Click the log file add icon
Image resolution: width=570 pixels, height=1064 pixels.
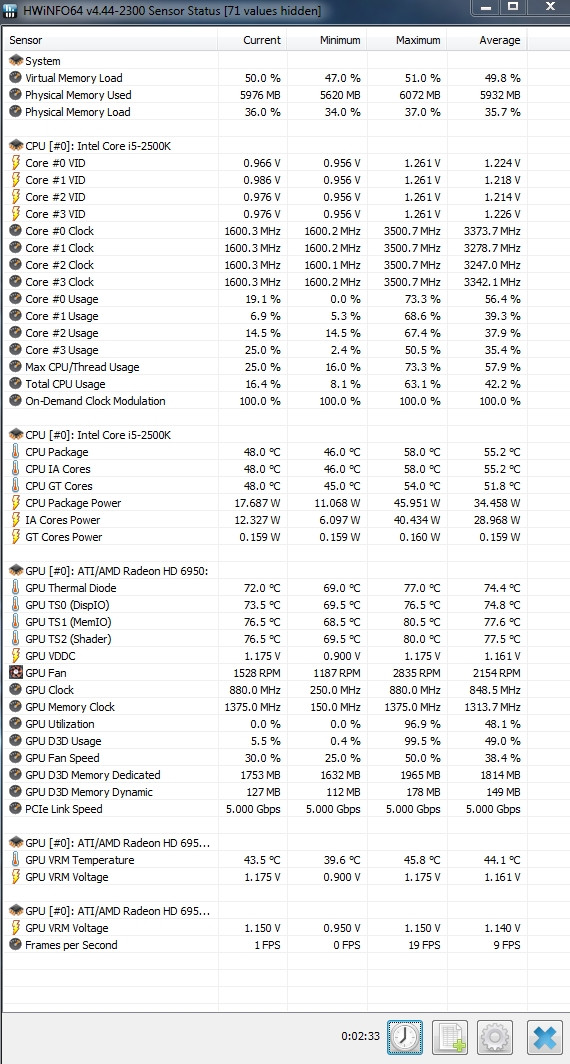pos(449,1036)
